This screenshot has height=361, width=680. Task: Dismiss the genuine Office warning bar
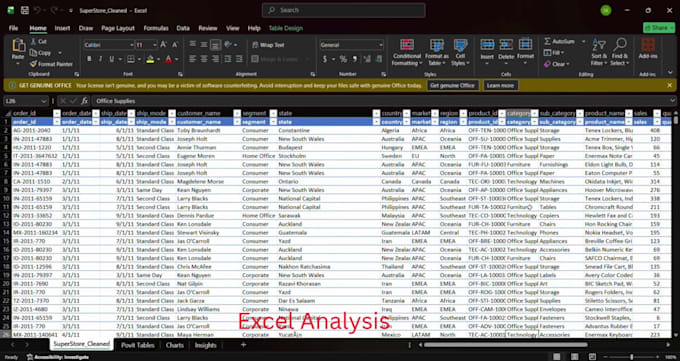click(x=670, y=85)
